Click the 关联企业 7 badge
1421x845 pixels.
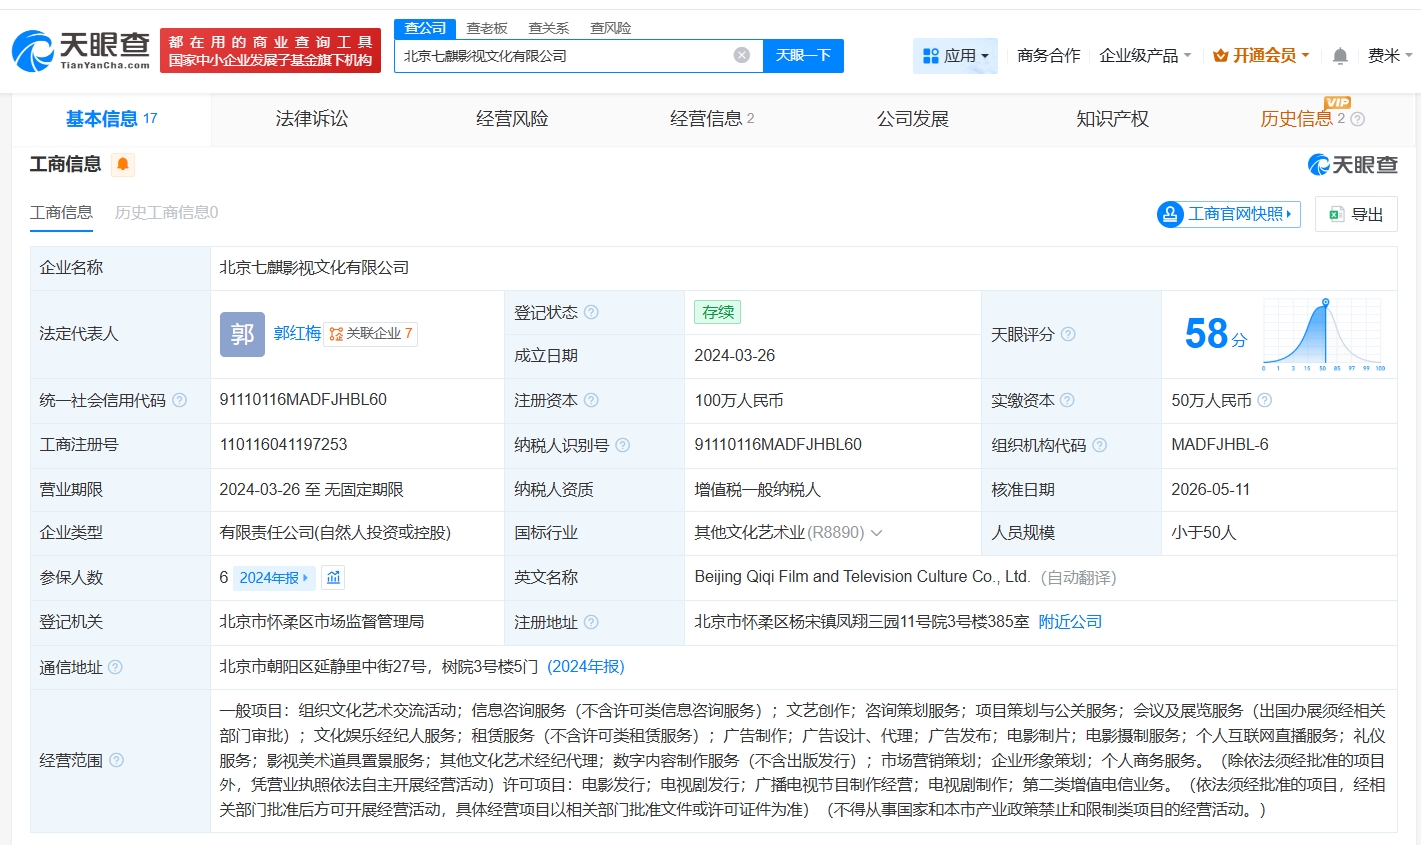coord(371,334)
